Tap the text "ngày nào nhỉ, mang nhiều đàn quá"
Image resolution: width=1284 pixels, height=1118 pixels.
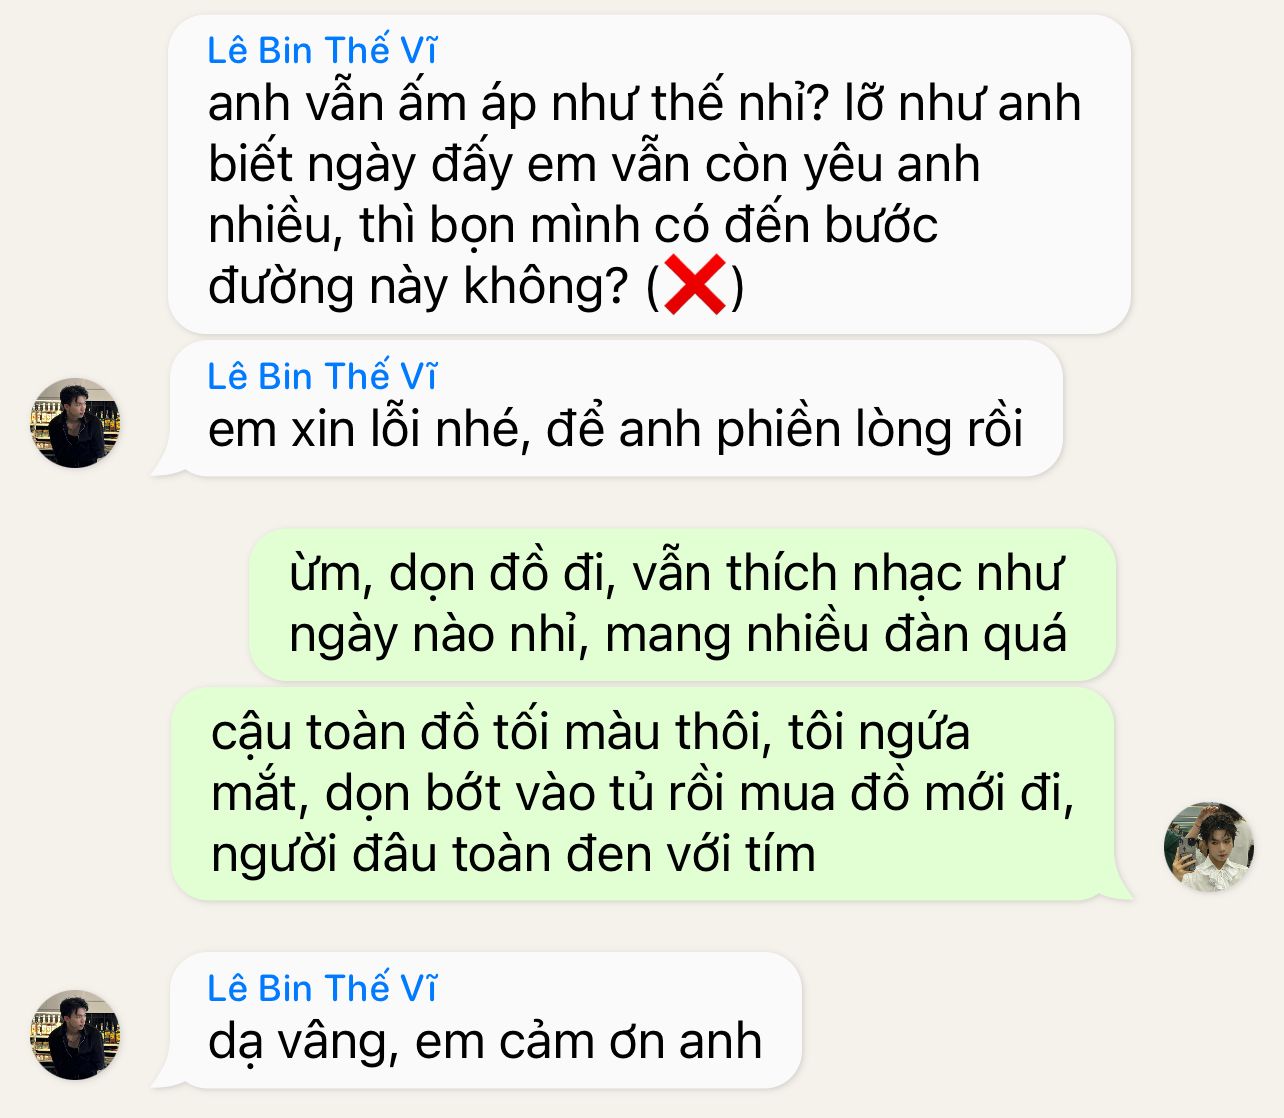pos(678,635)
